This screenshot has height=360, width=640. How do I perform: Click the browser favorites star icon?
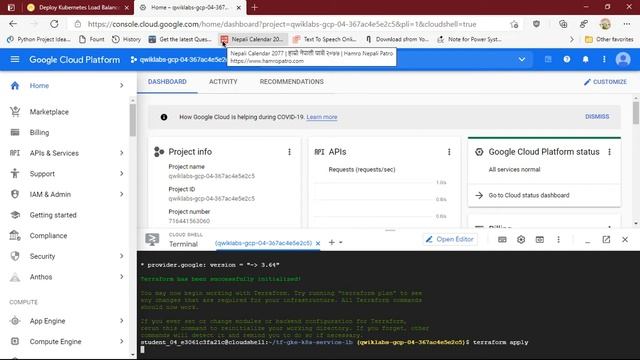(x=514, y=24)
